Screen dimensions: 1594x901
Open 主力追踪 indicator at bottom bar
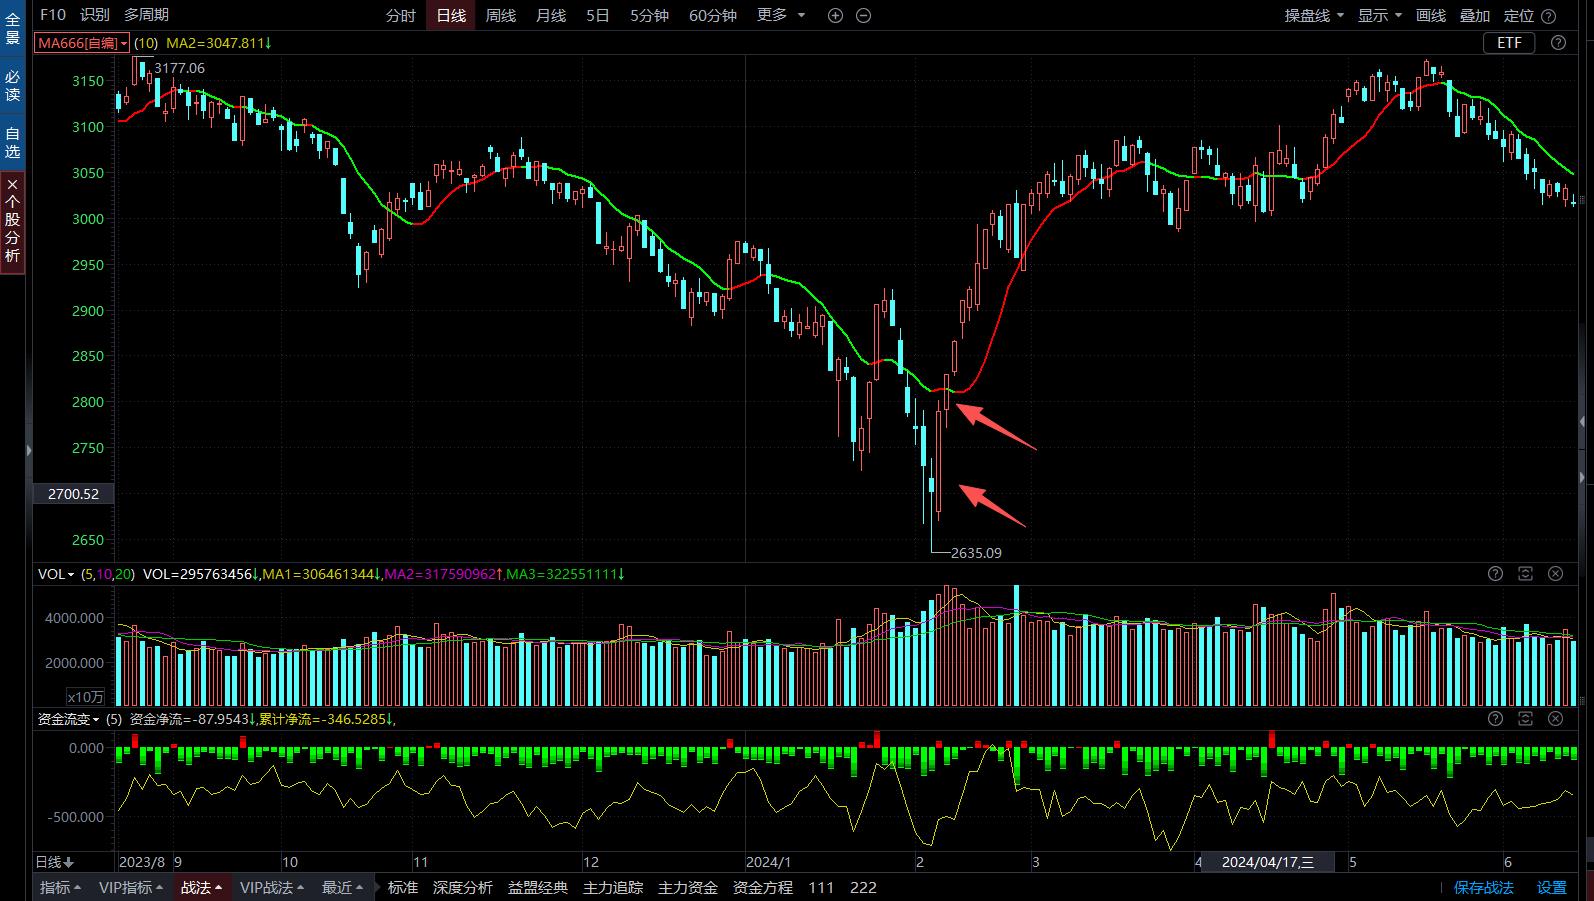[x=613, y=887]
